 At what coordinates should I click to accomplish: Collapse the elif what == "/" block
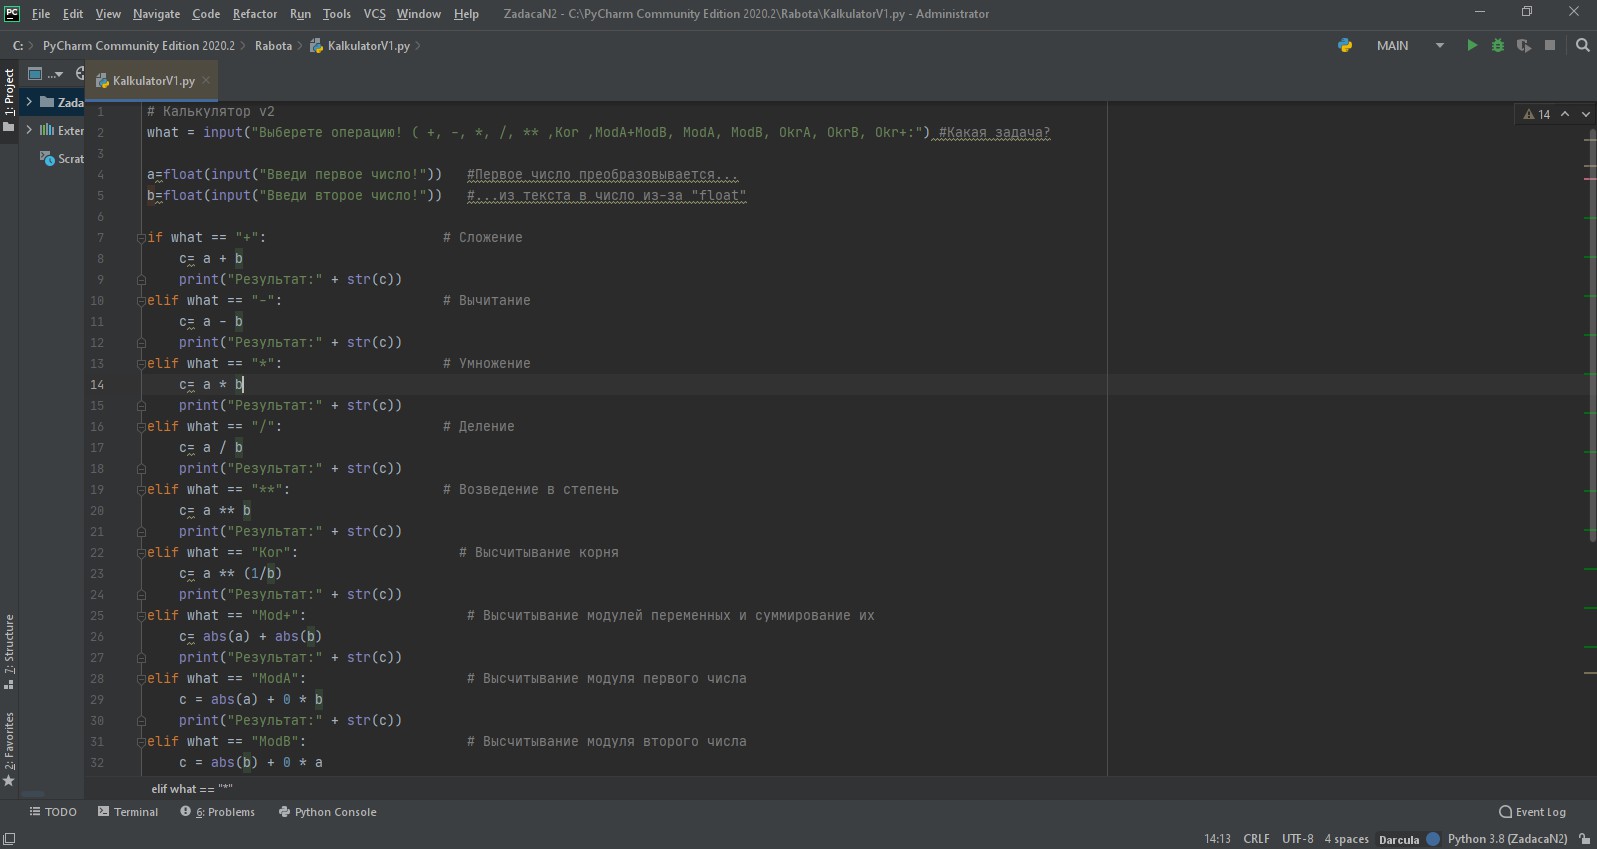click(141, 427)
